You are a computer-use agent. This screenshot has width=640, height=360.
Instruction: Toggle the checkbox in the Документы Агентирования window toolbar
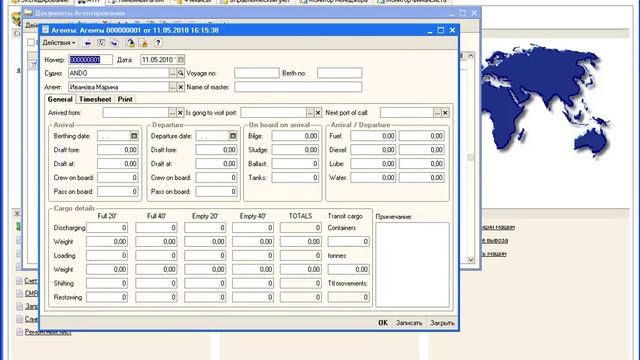coord(31,42)
